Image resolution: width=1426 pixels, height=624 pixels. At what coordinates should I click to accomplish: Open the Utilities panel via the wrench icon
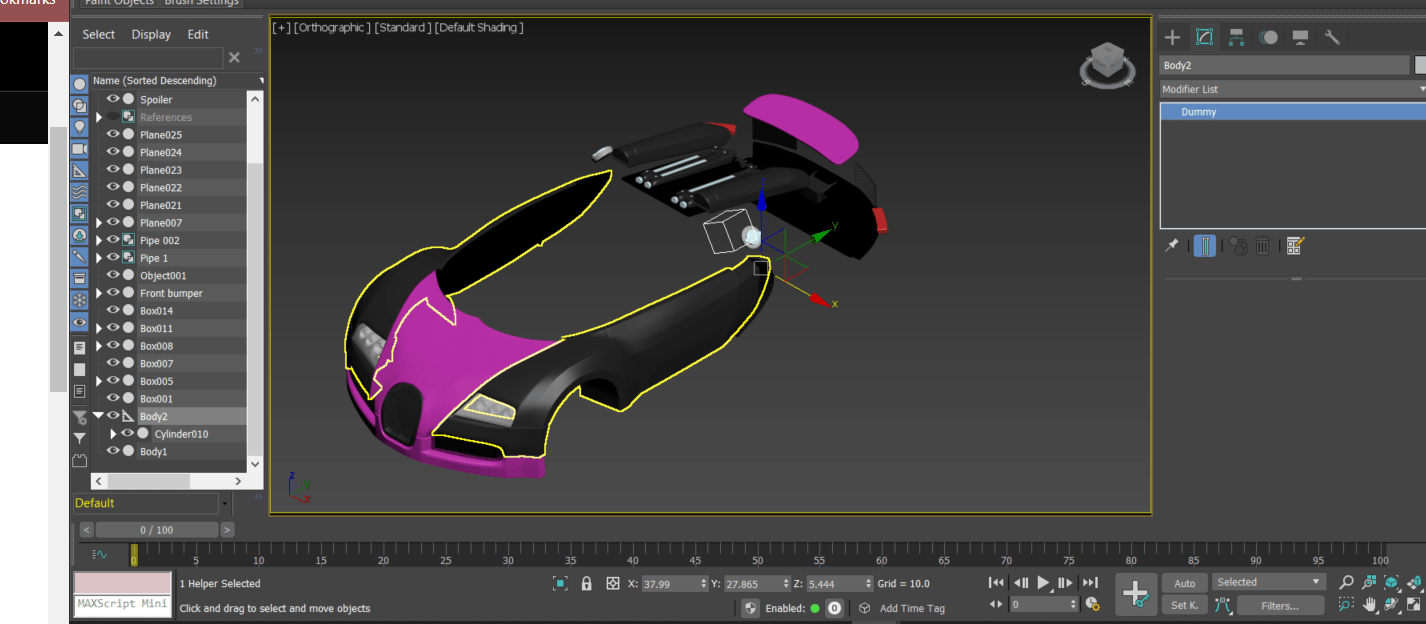[1331, 37]
